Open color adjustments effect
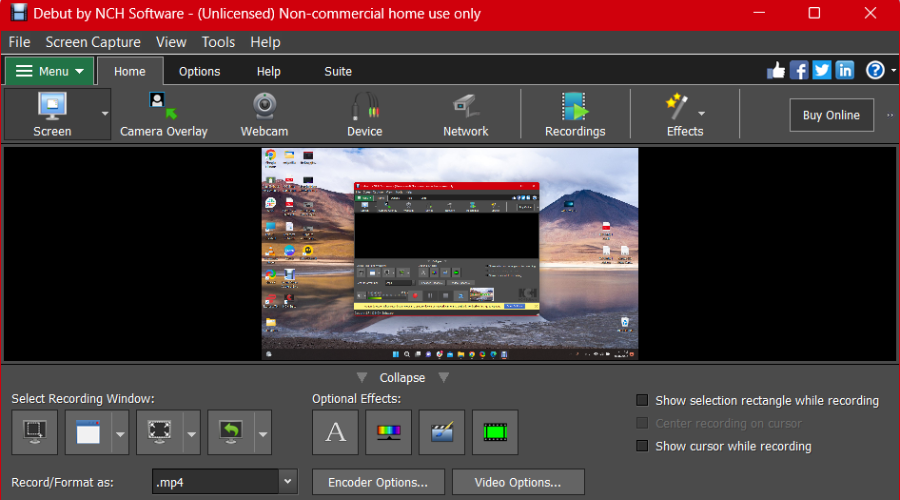The height and width of the screenshot is (500, 900). 389,432
